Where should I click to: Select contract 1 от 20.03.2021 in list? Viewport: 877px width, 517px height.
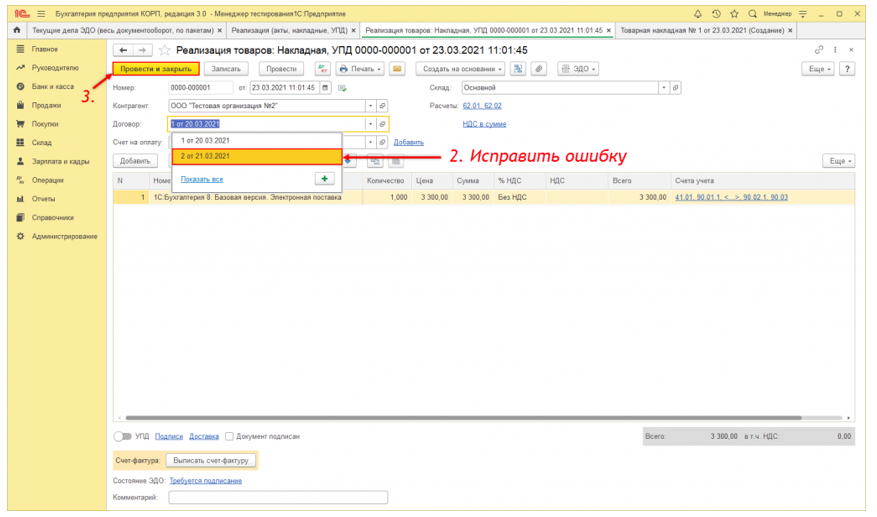tap(257, 140)
